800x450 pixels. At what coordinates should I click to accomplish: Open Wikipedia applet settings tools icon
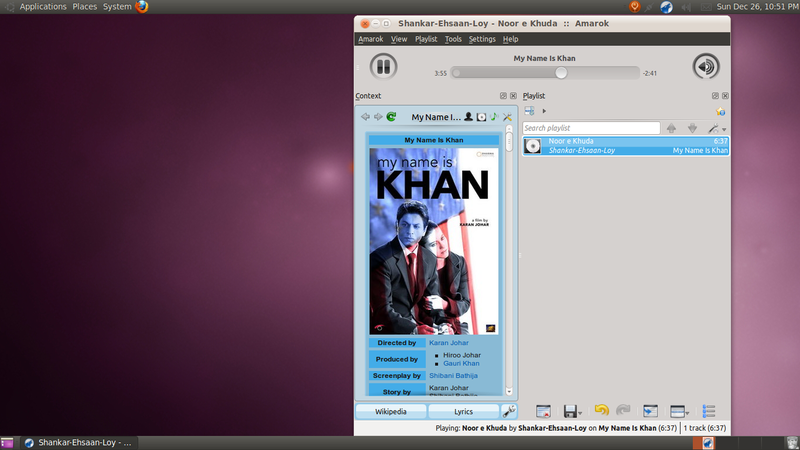(507, 117)
